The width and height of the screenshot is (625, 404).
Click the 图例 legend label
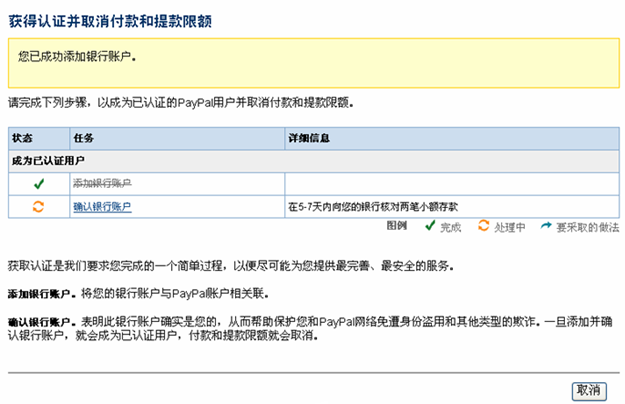point(396,227)
